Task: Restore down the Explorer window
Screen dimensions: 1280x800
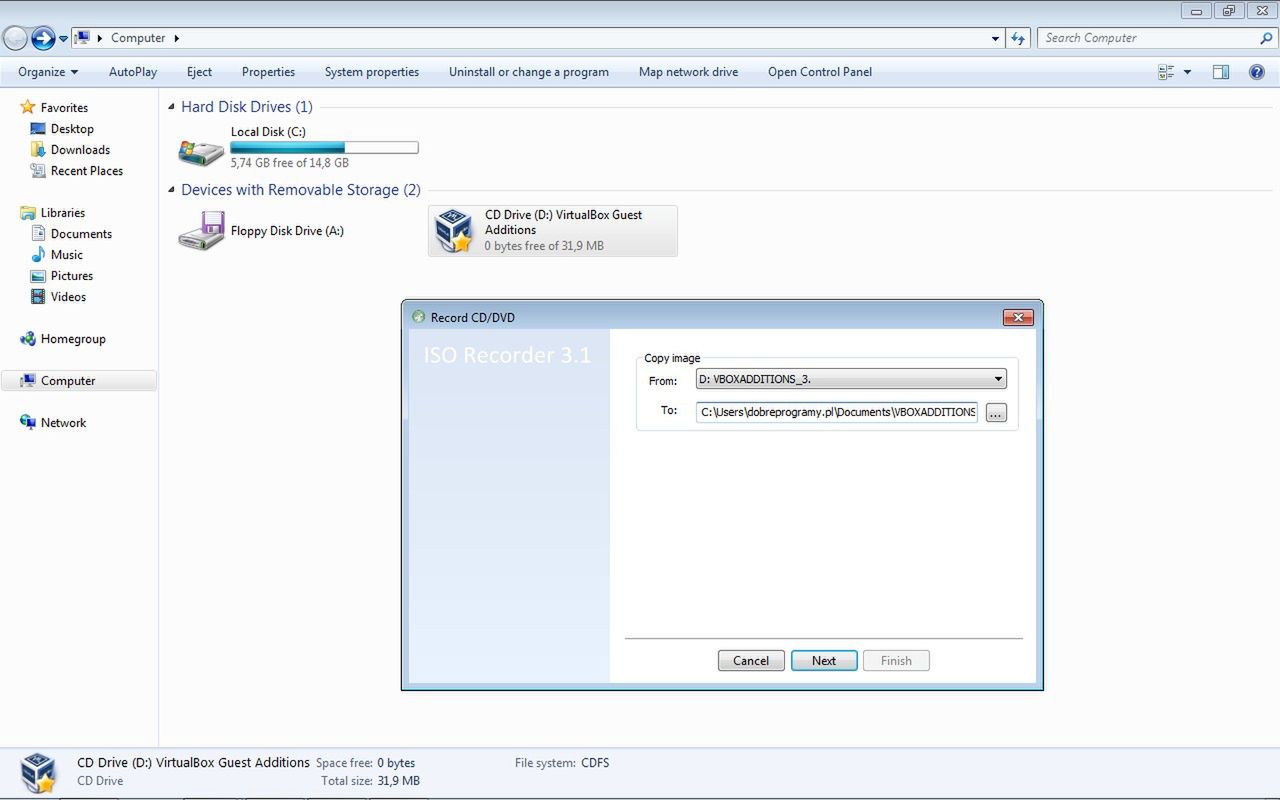Action: pyautogui.click(x=1229, y=11)
